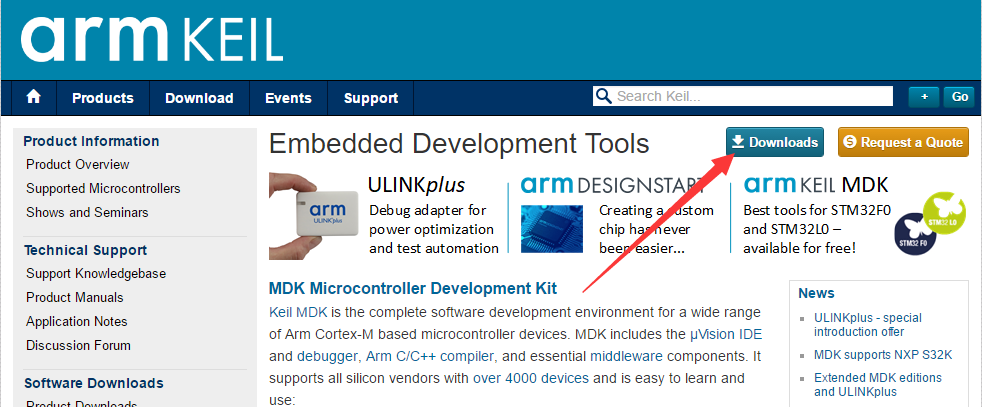This screenshot has width=982, height=407.
Task: Open Discussion Forum link
Action: tap(78, 345)
